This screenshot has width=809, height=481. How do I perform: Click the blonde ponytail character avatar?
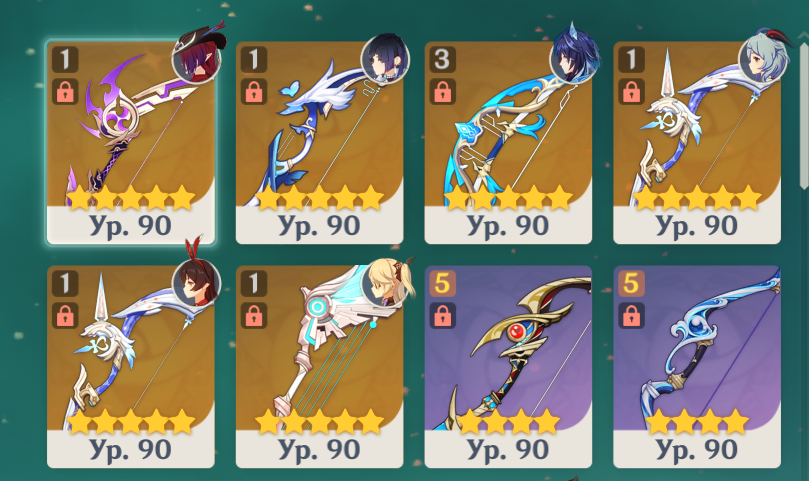click(387, 283)
